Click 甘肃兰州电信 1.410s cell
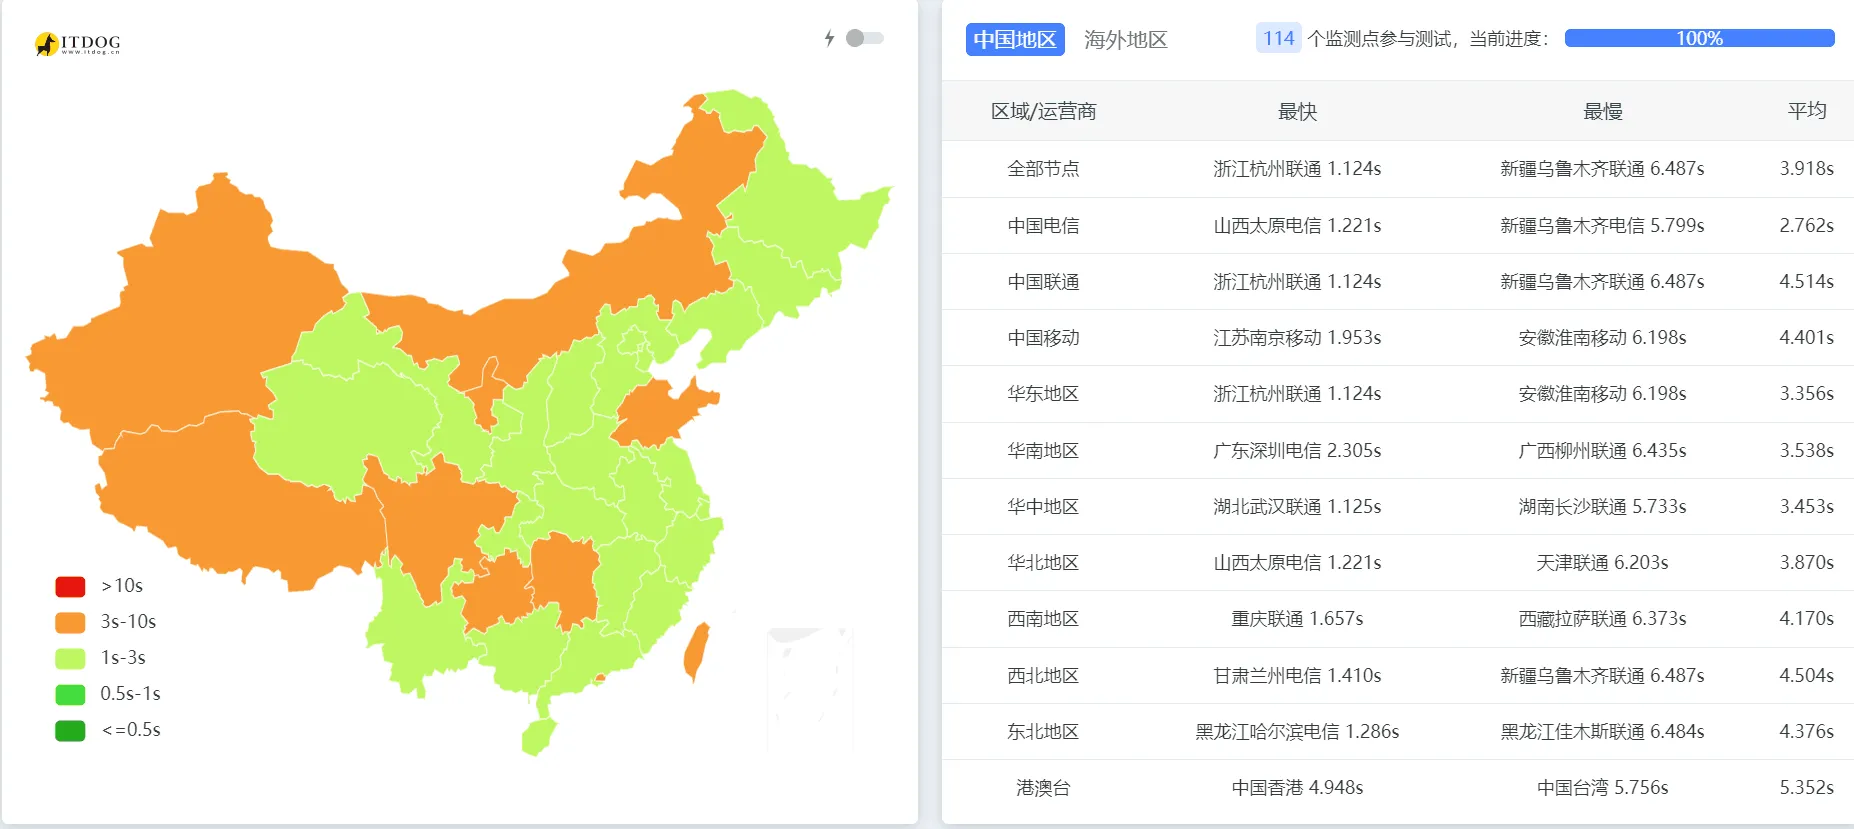 click(x=1297, y=675)
